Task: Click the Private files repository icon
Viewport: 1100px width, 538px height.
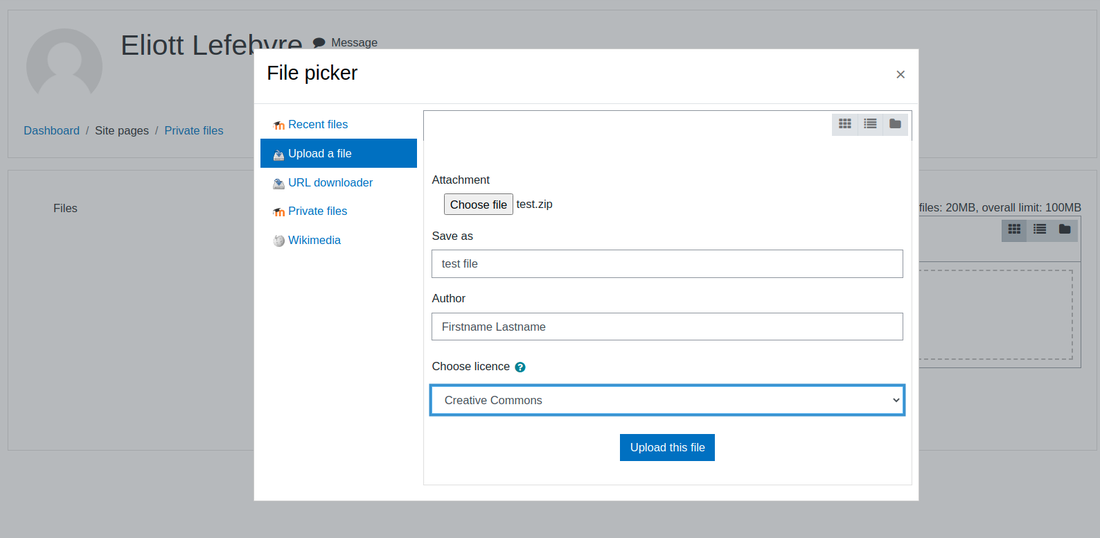Action: pos(279,212)
